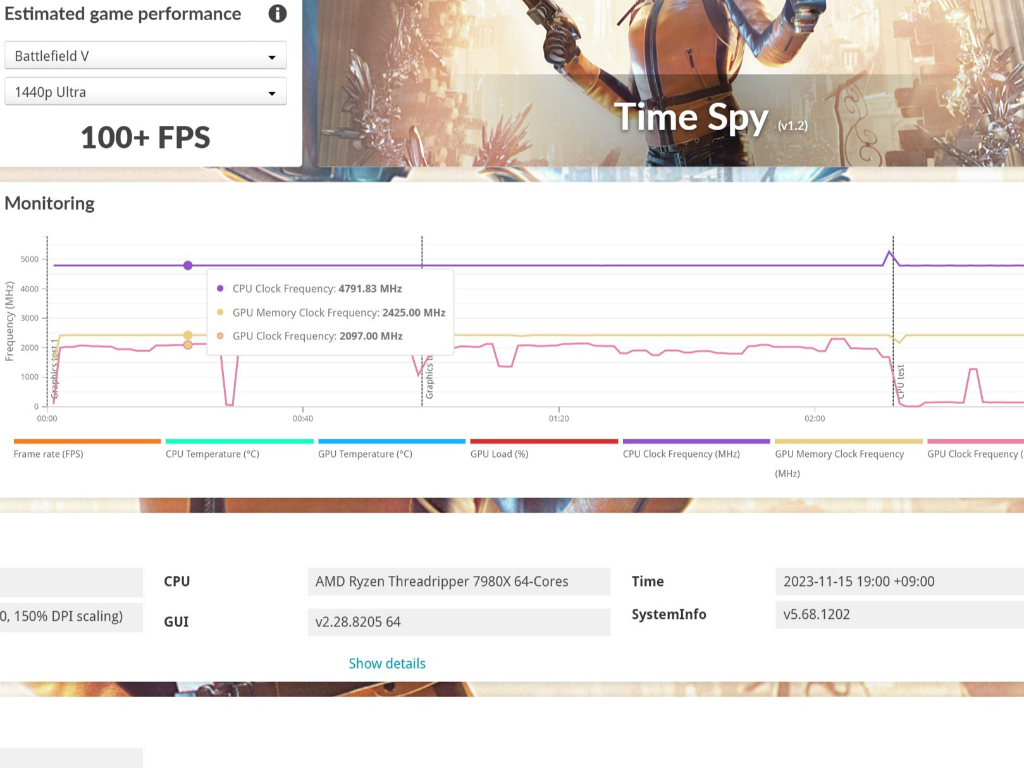Viewport: 1024px width, 768px height.
Task: Click the CPU clock spike near CPU test
Action: [889, 252]
